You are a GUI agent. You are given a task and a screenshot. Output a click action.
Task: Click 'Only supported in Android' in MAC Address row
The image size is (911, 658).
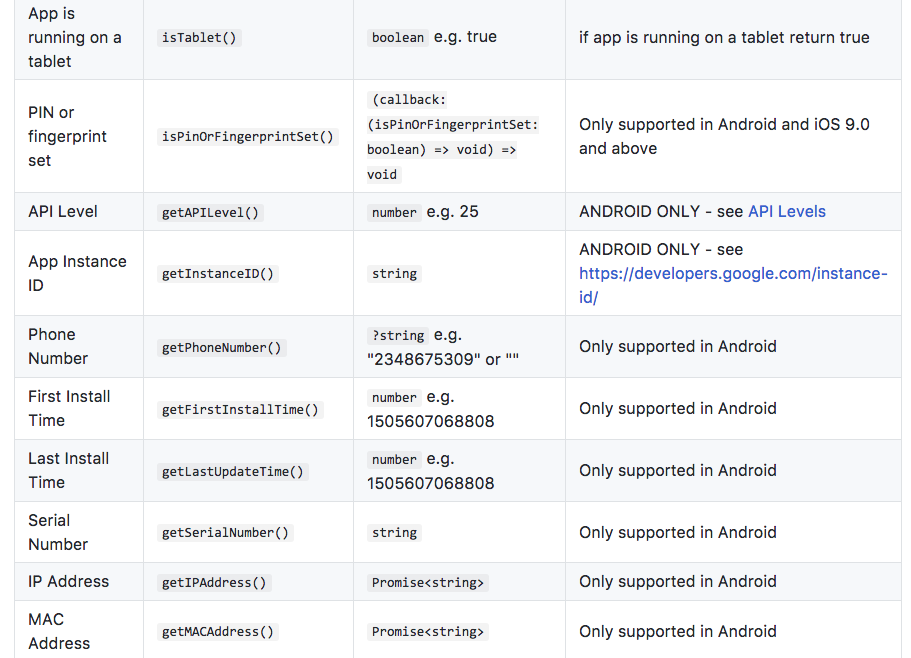click(677, 631)
